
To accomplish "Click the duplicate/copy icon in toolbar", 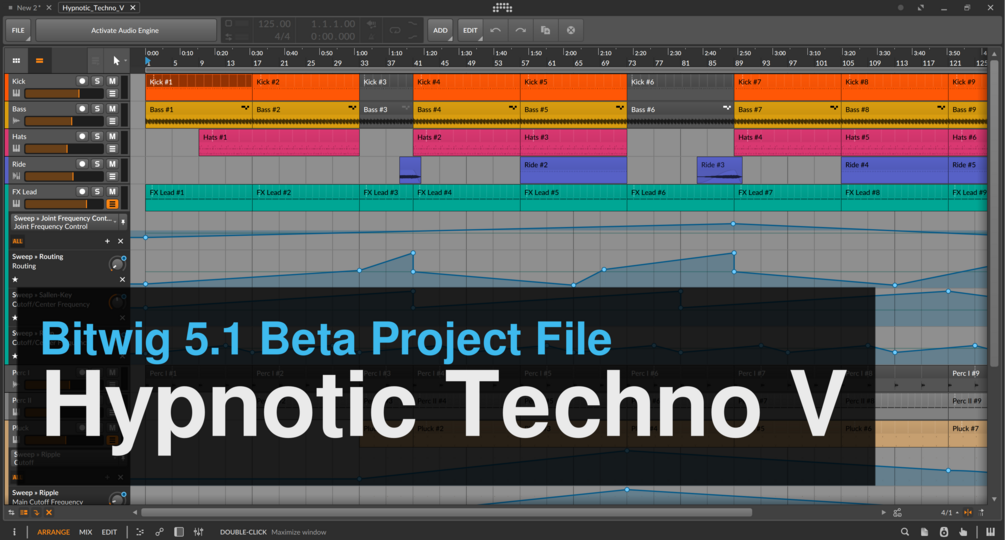I will pyautogui.click(x=545, y=30).
